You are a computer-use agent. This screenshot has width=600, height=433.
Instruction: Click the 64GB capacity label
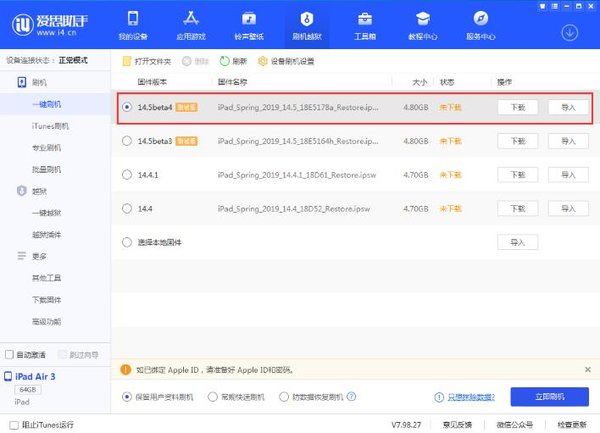point(28,389)
